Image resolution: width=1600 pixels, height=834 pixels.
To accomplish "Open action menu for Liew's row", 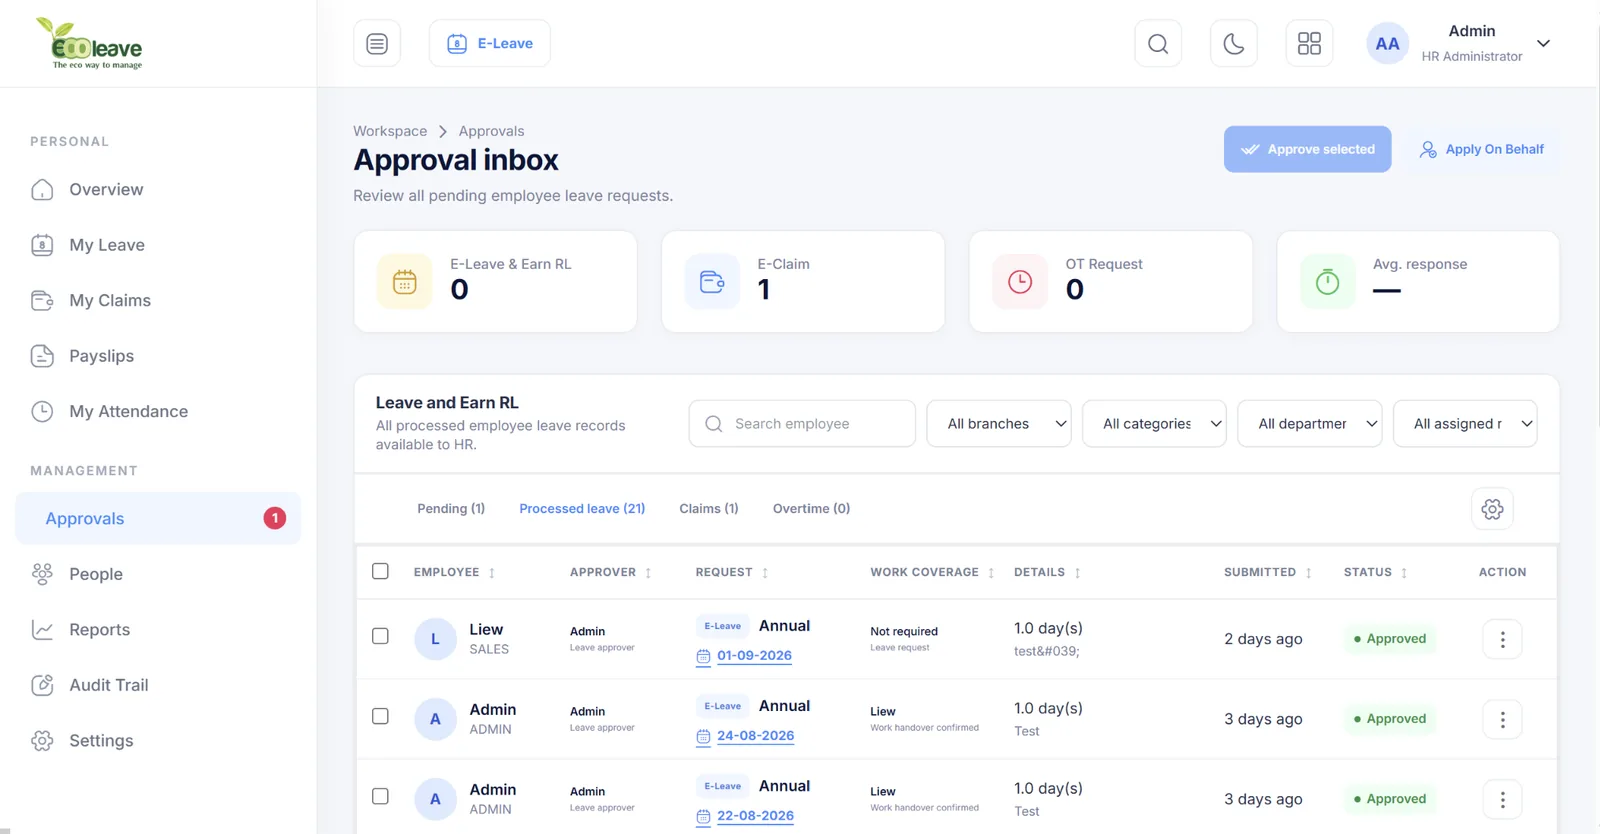I will click(x=1502, y=639).
